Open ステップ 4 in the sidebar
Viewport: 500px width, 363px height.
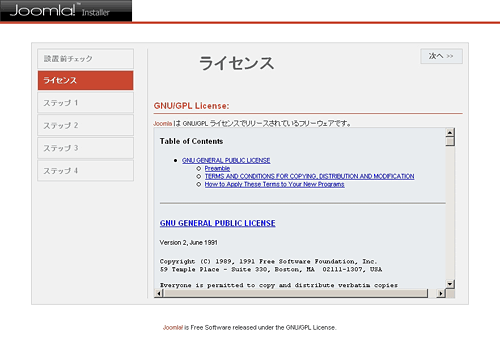[86, 171]
